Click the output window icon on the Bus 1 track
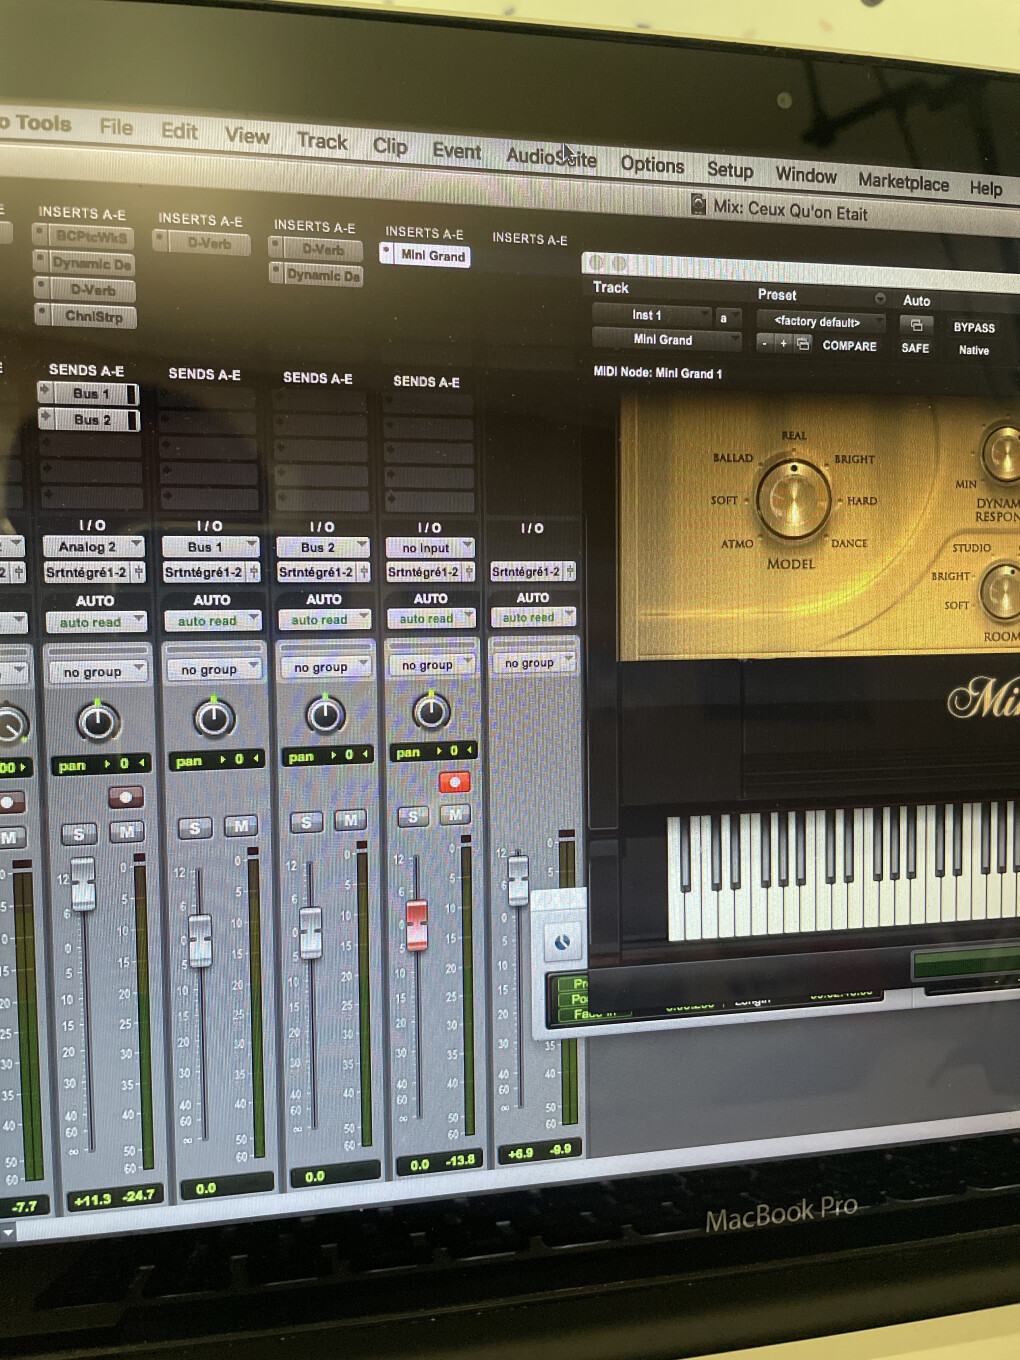Image resolution: width=1020 pixels, height=1360 pixels. pos(254,572)
